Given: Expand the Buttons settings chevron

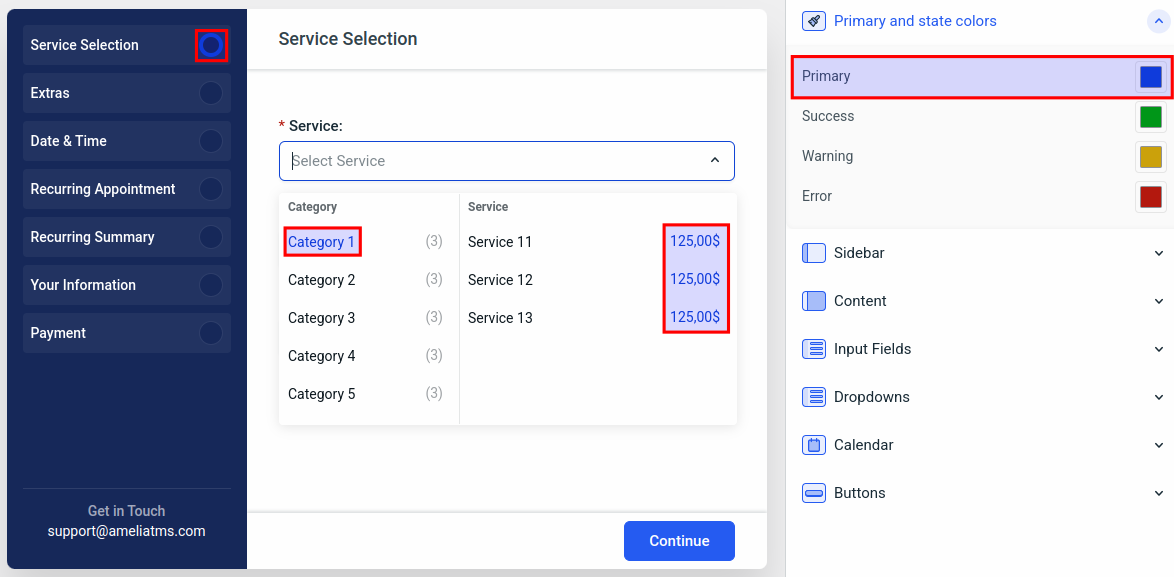Looking at the screenshot, I should [x=1159, y=493].
